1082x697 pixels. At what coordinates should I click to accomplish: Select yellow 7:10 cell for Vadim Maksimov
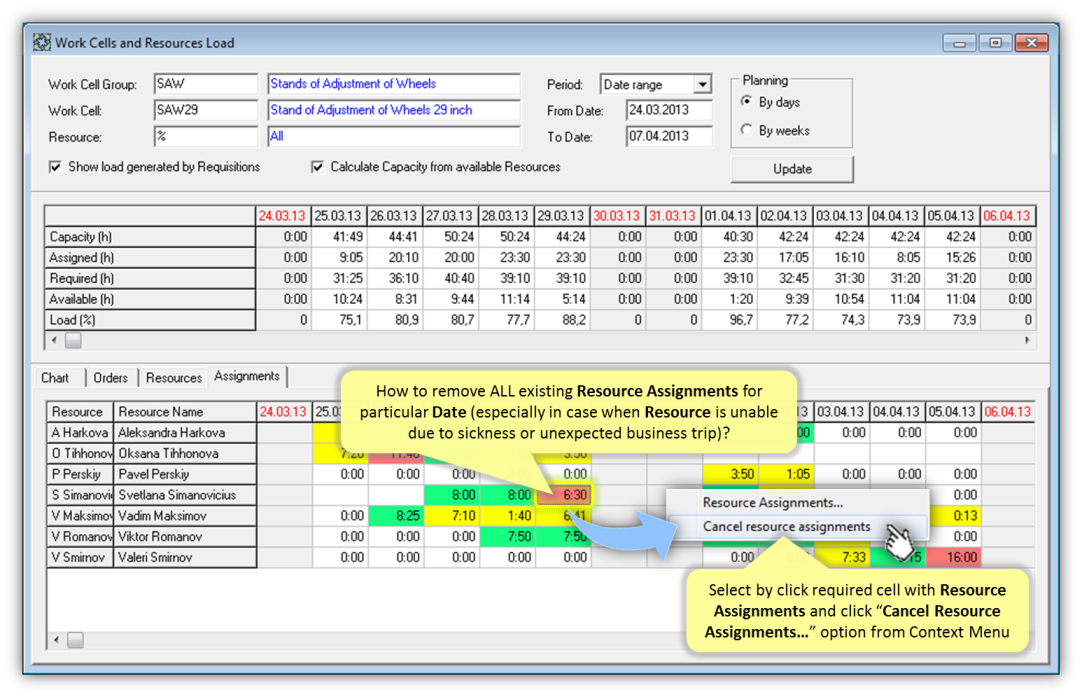pyautogui.click(x=451, y=516)
